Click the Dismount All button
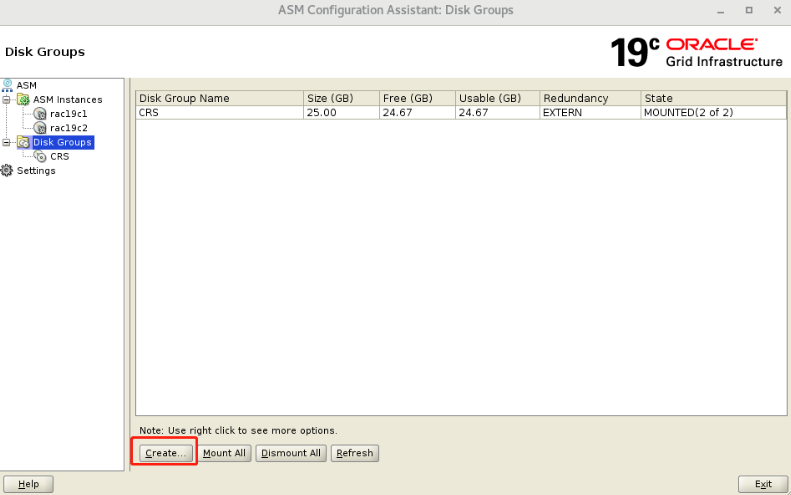The height and width of the screenshot is (495, 791). click(x=291, y=453)
